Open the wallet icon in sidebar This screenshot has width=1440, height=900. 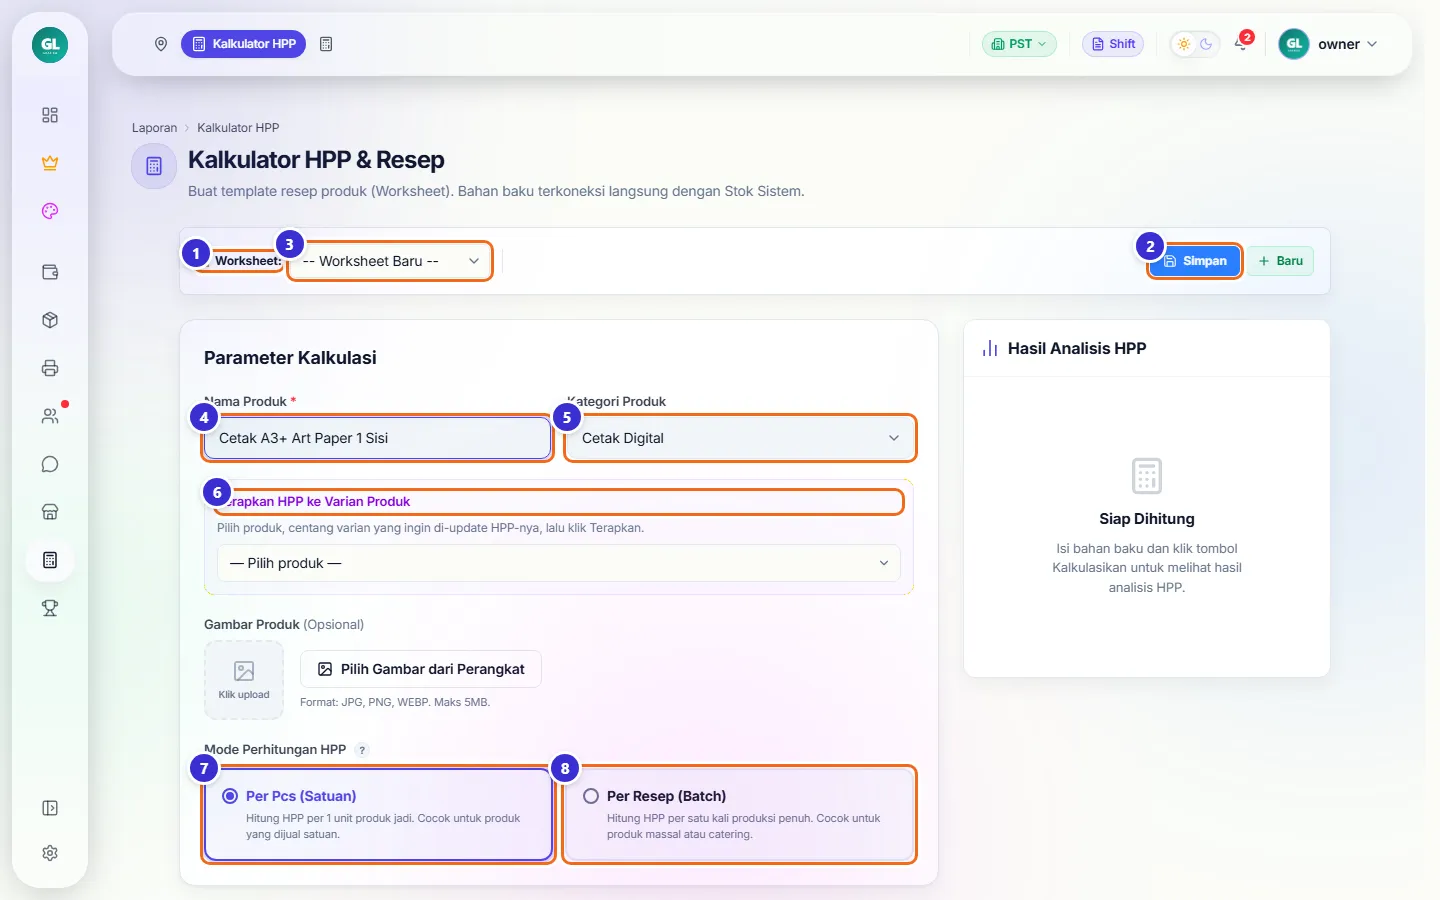(50, 272)
